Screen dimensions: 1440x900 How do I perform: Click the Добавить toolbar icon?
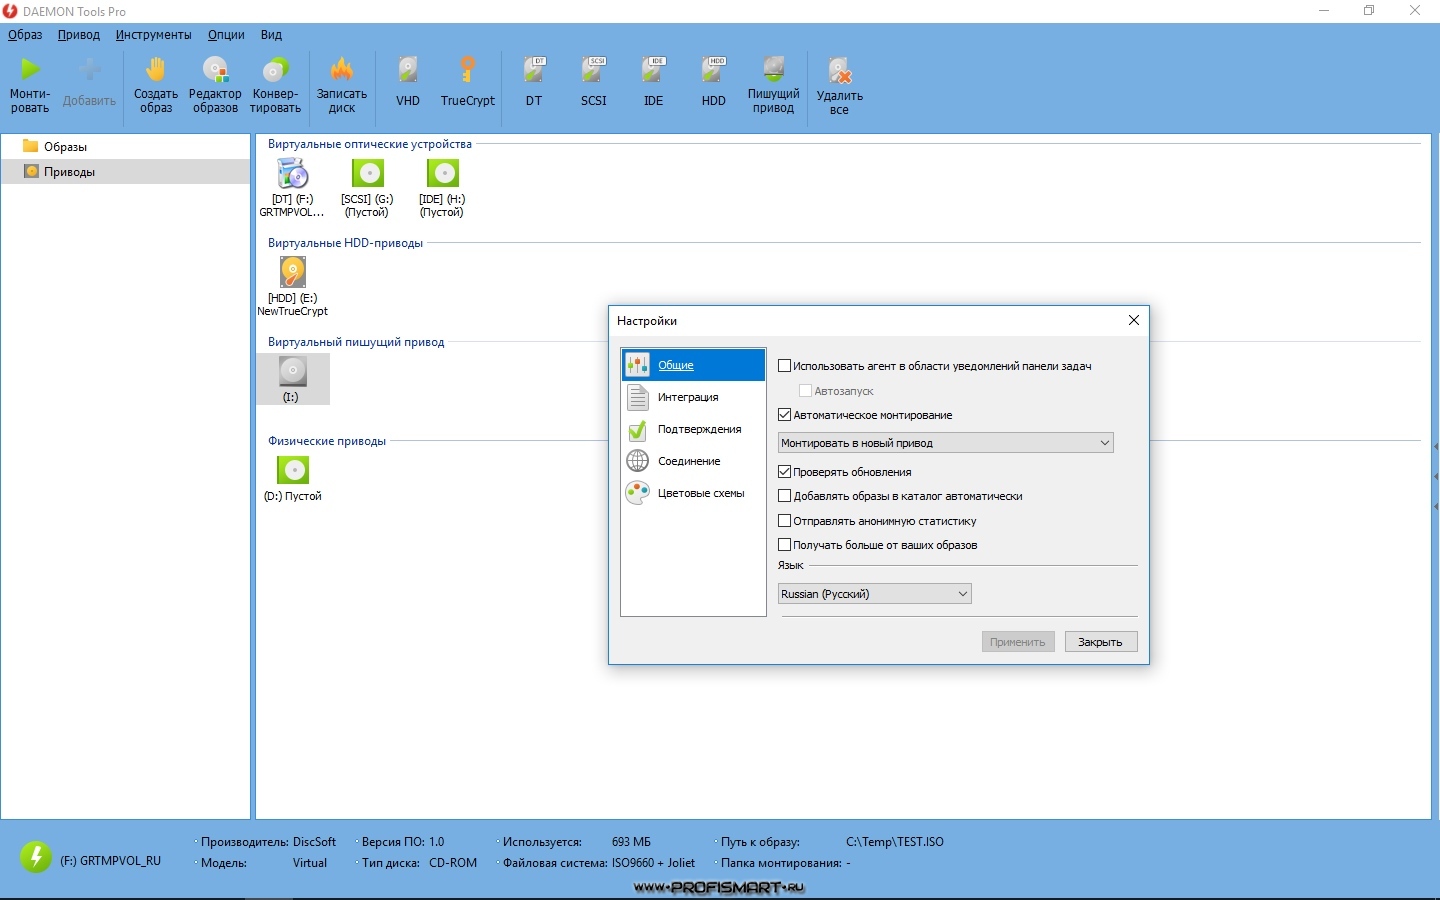(89, 84)
